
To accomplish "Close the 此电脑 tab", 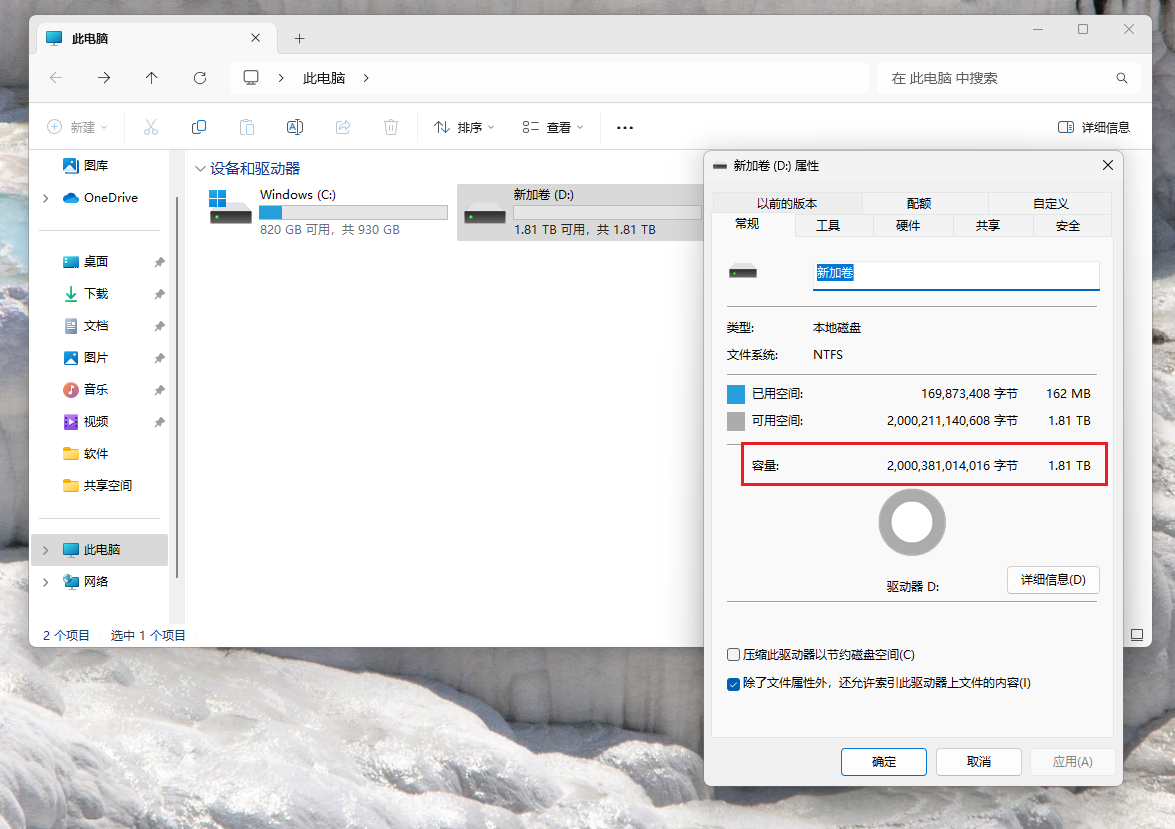I will [x=256, y=37].
